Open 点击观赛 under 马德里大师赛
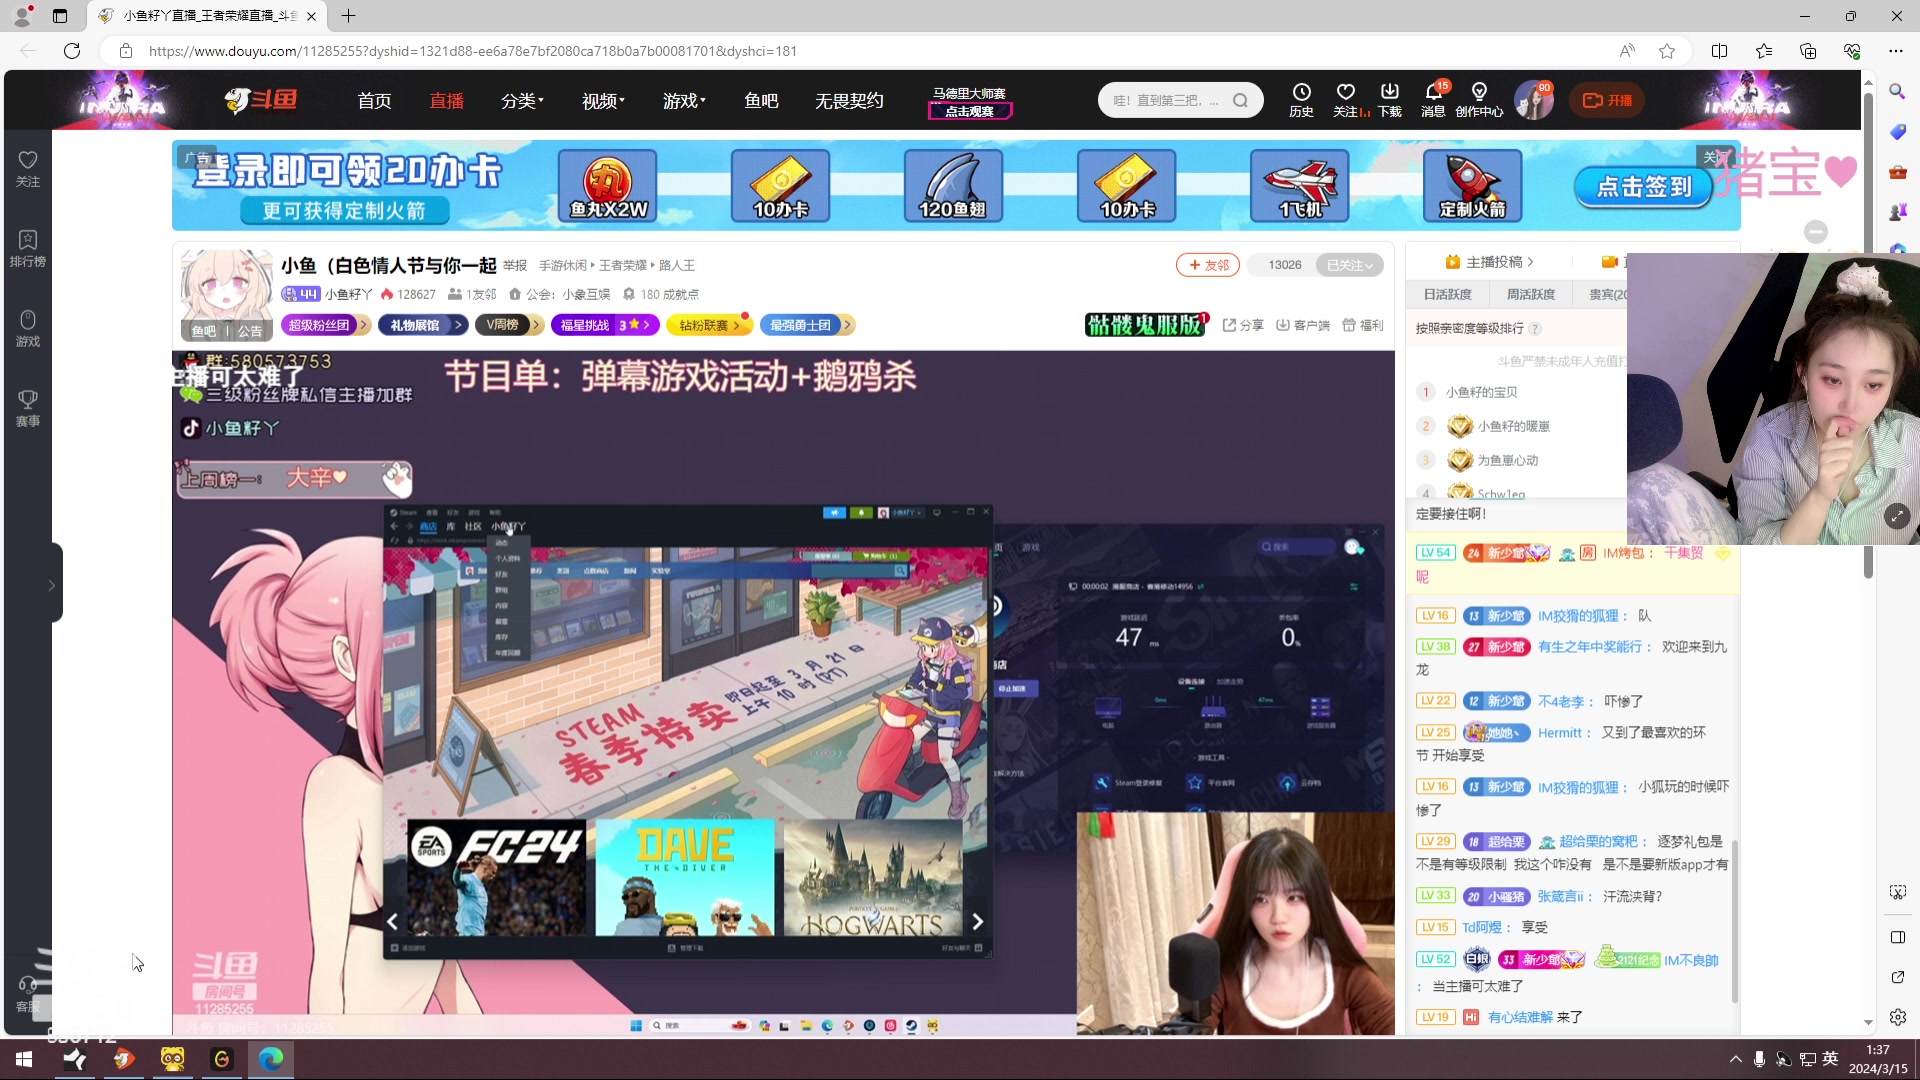The height and width of the screenshot is (1080, 1920). pos(969,113)
